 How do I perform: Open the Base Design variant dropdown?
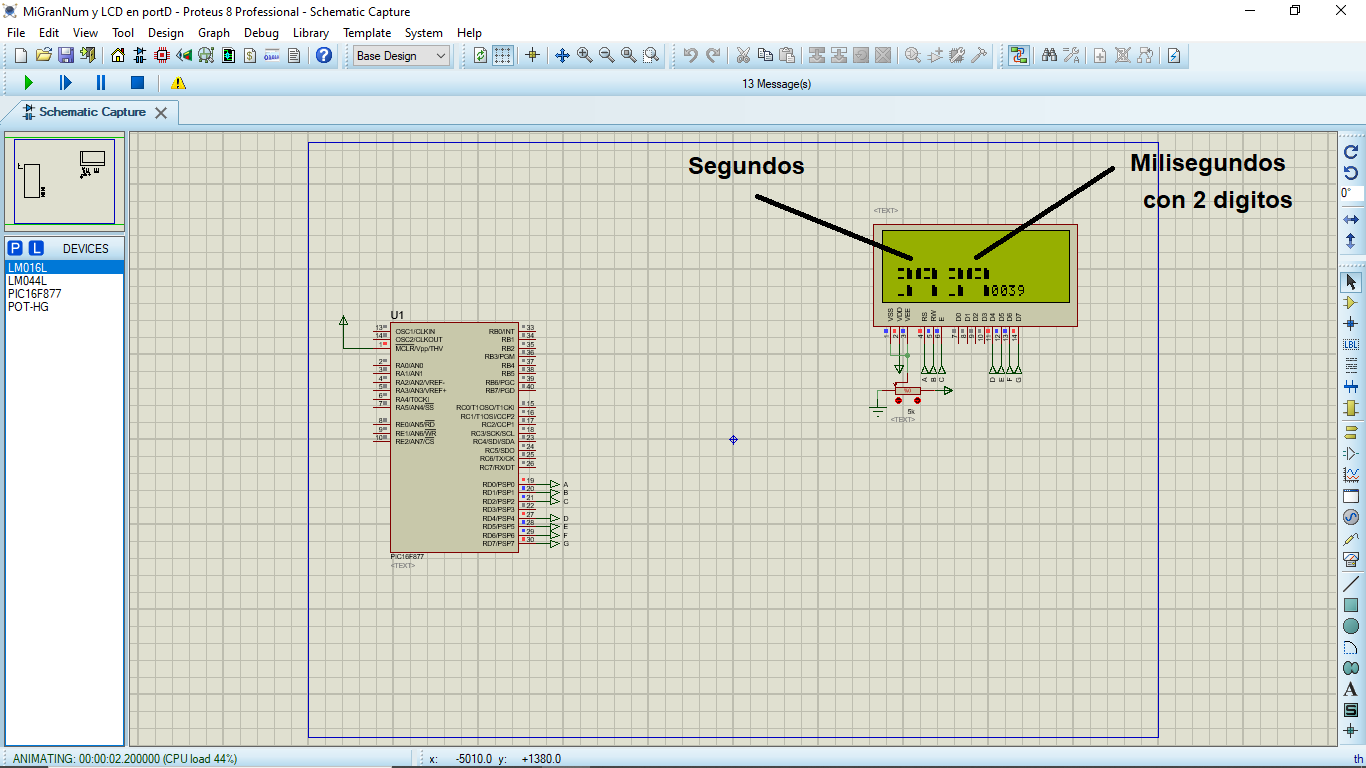pyautogui.click(x=402, y=56)
